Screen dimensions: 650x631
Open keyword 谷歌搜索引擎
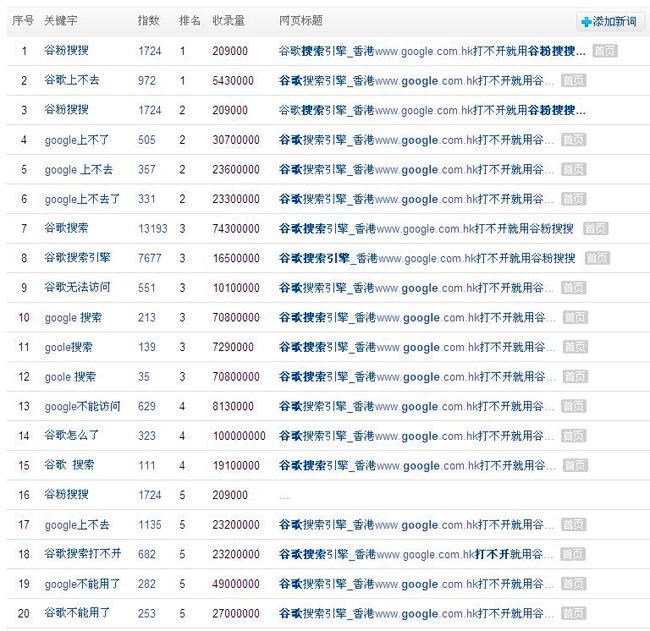77,258
